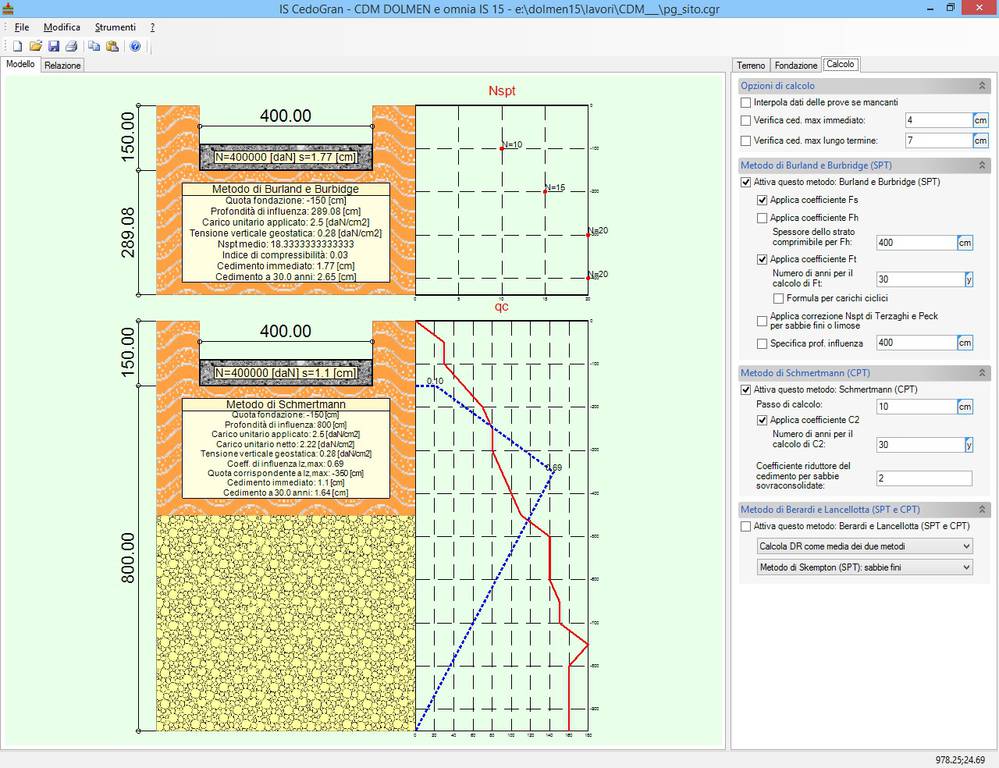Collapse the Opzioni di calcolo section
Image resolution: width=999 pixels, height=768 pixels.
[981, 86]
